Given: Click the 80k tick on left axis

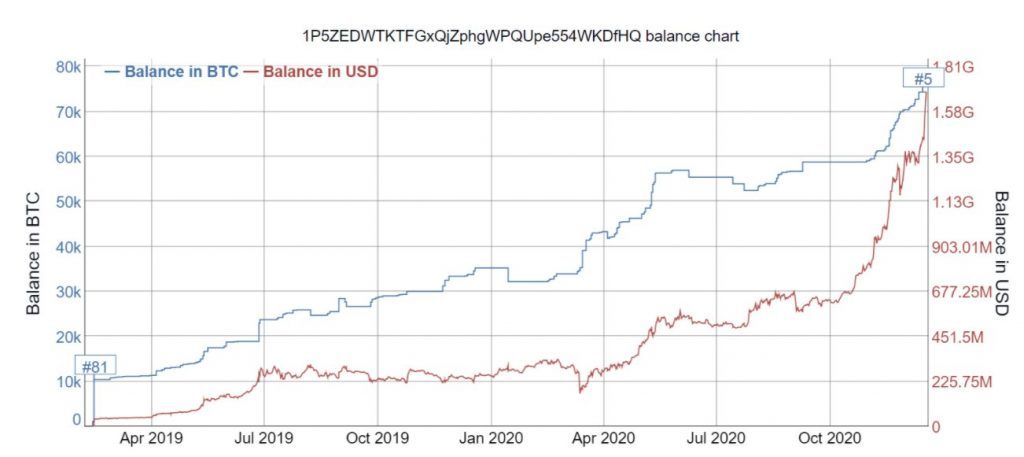Looking at the screenshot, I should tap(67, 67).
